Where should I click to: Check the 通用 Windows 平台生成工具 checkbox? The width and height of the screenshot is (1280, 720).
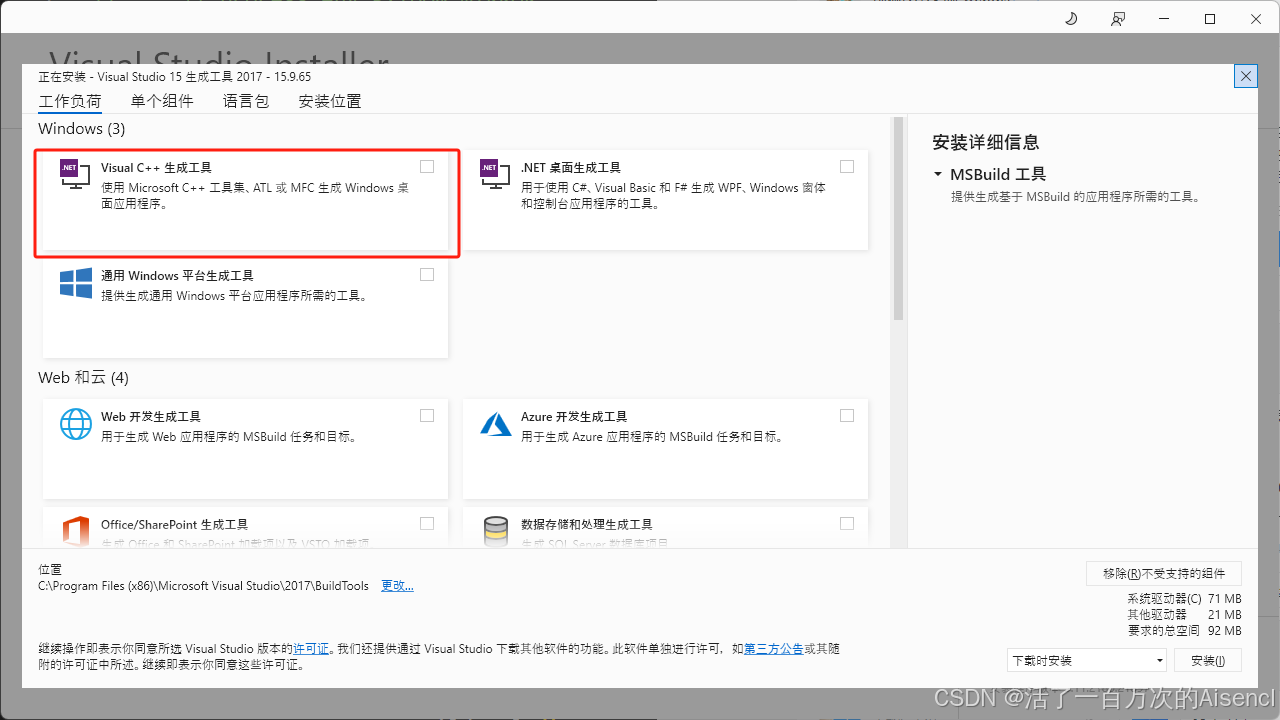click(x=427, y=274)
